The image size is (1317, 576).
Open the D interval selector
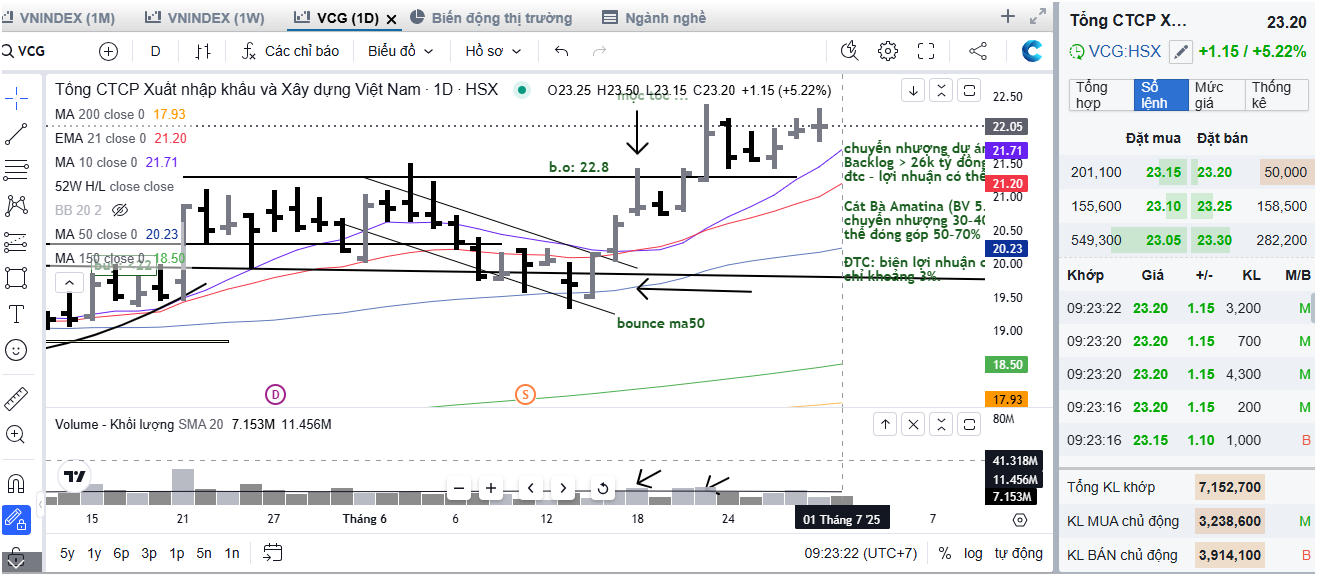tap(155, 51)
